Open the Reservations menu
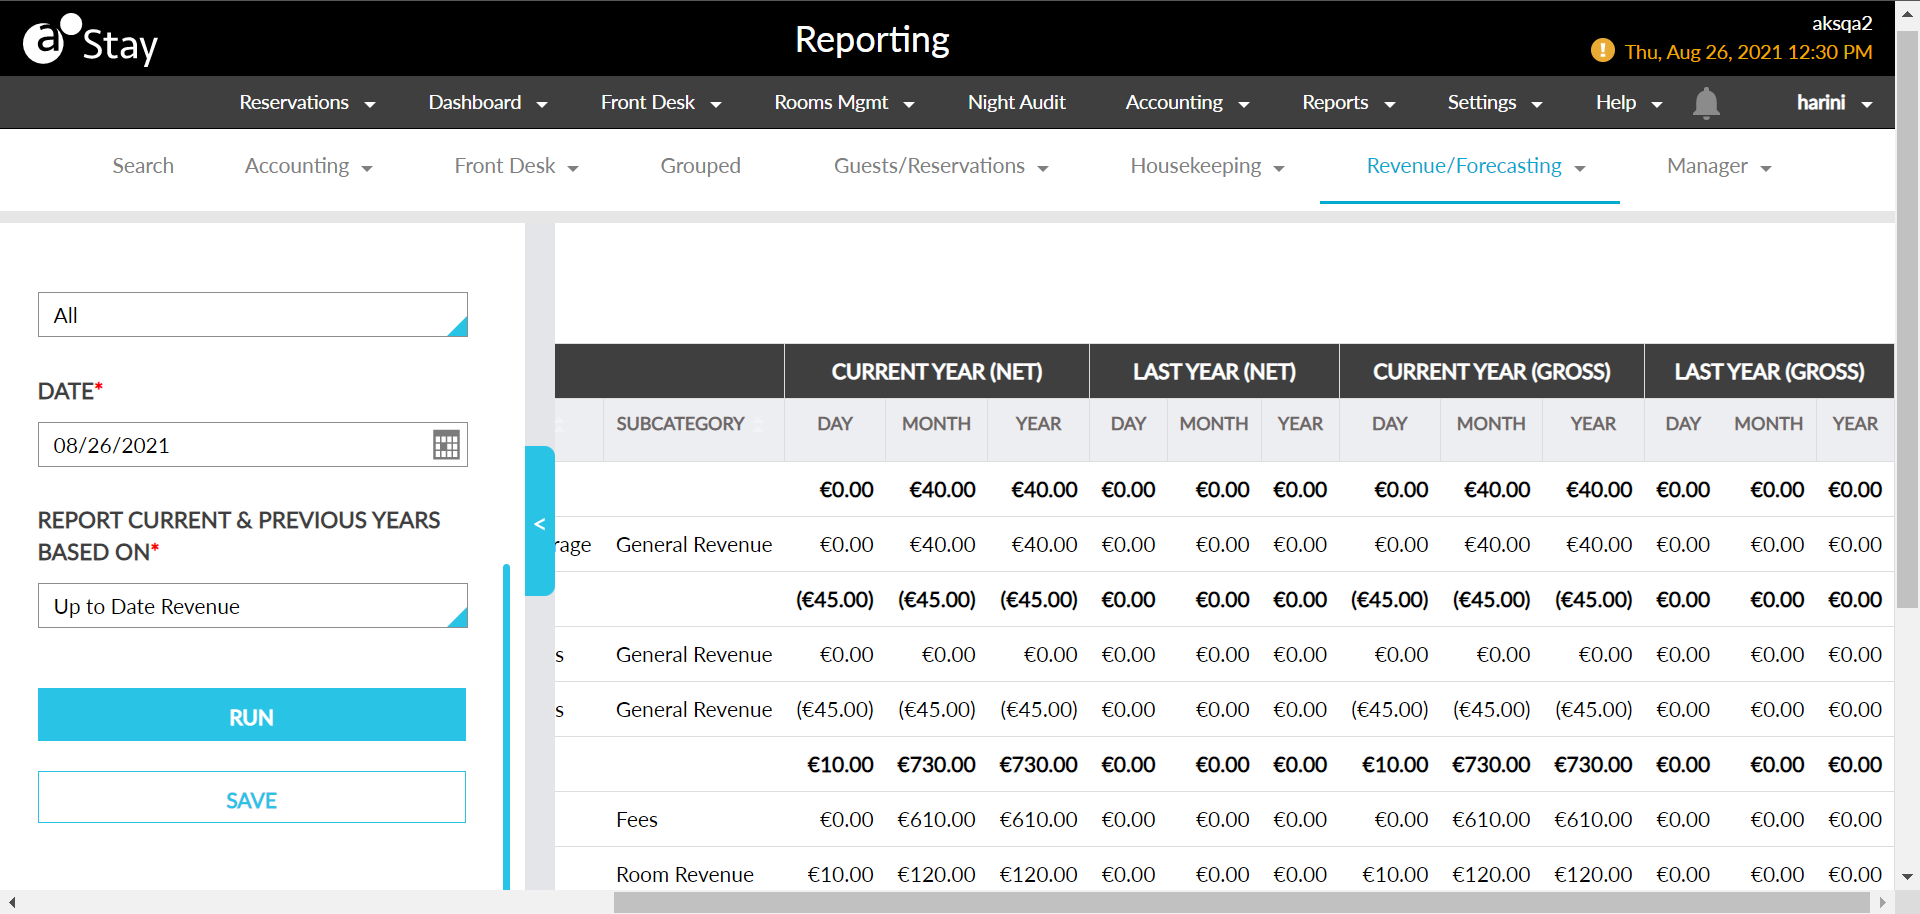The height and width of the screenshot is (914, 1920). pyautogui.click(x=307, y=103)
